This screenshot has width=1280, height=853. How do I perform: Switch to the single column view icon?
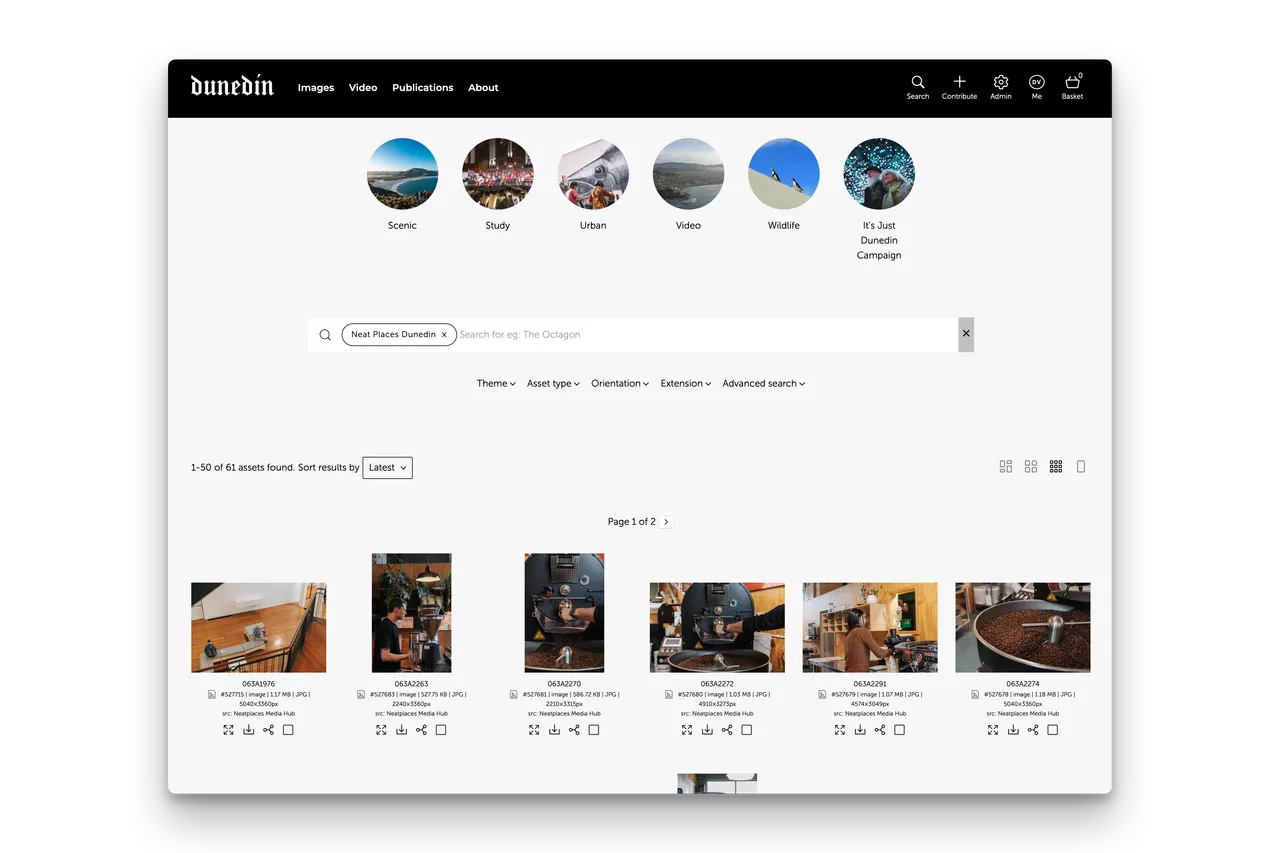point(1080,467)
